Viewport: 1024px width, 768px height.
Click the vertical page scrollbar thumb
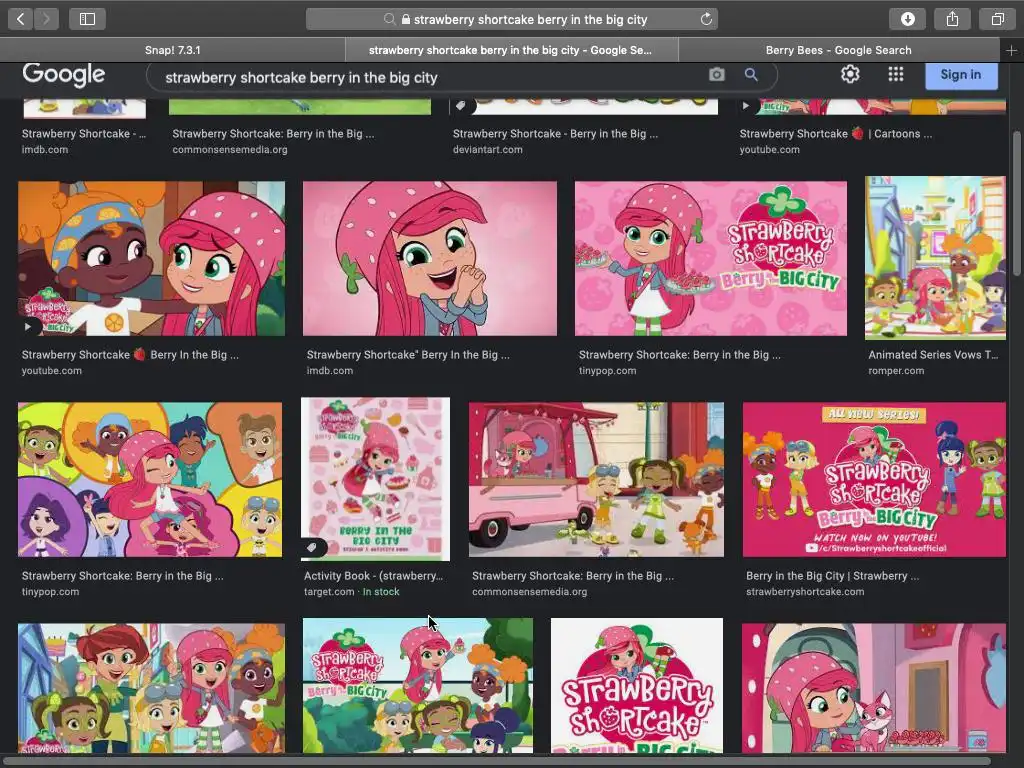click(1017, 203)
